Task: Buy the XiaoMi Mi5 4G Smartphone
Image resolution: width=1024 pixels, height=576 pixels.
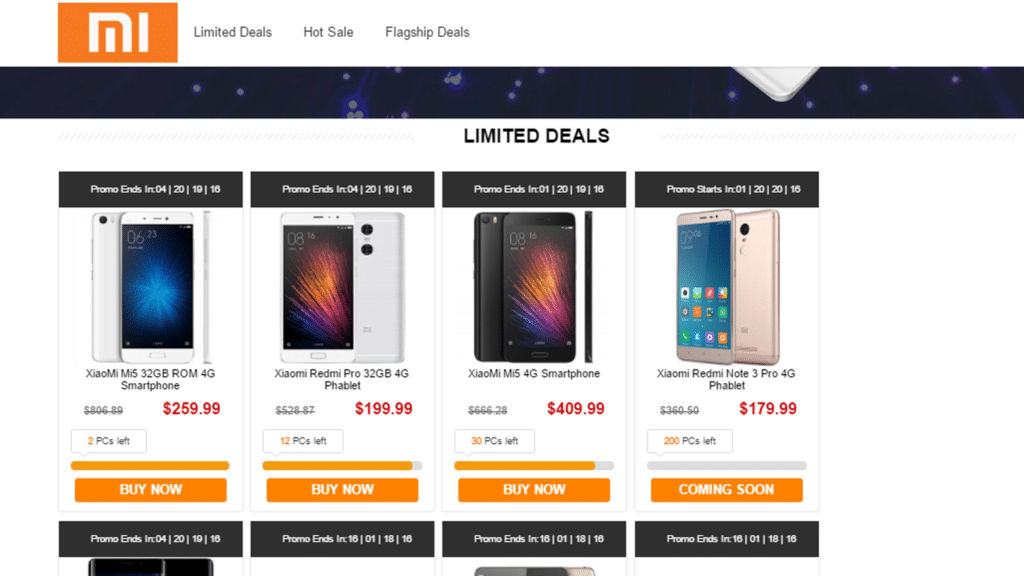Action: [533, 490]
